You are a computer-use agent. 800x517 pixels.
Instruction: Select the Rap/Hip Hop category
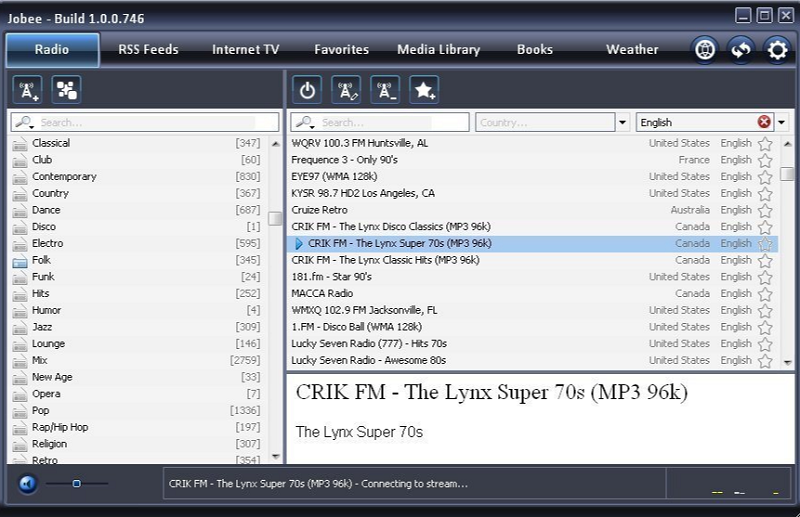[x=137, y=427]
